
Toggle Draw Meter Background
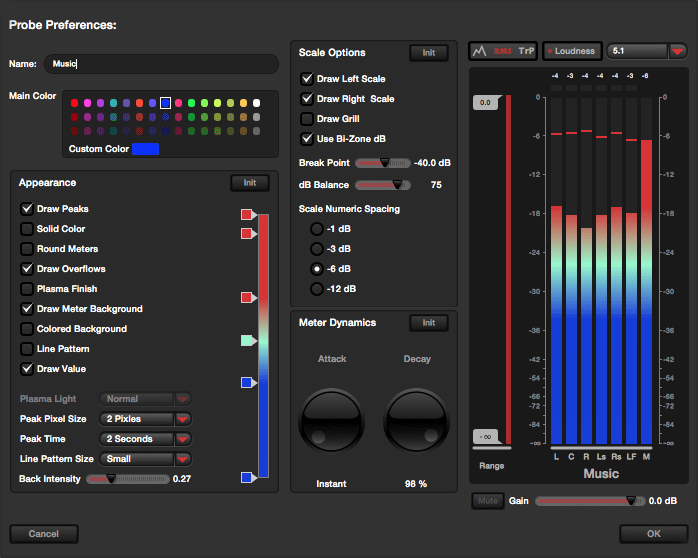coord(27,309)
